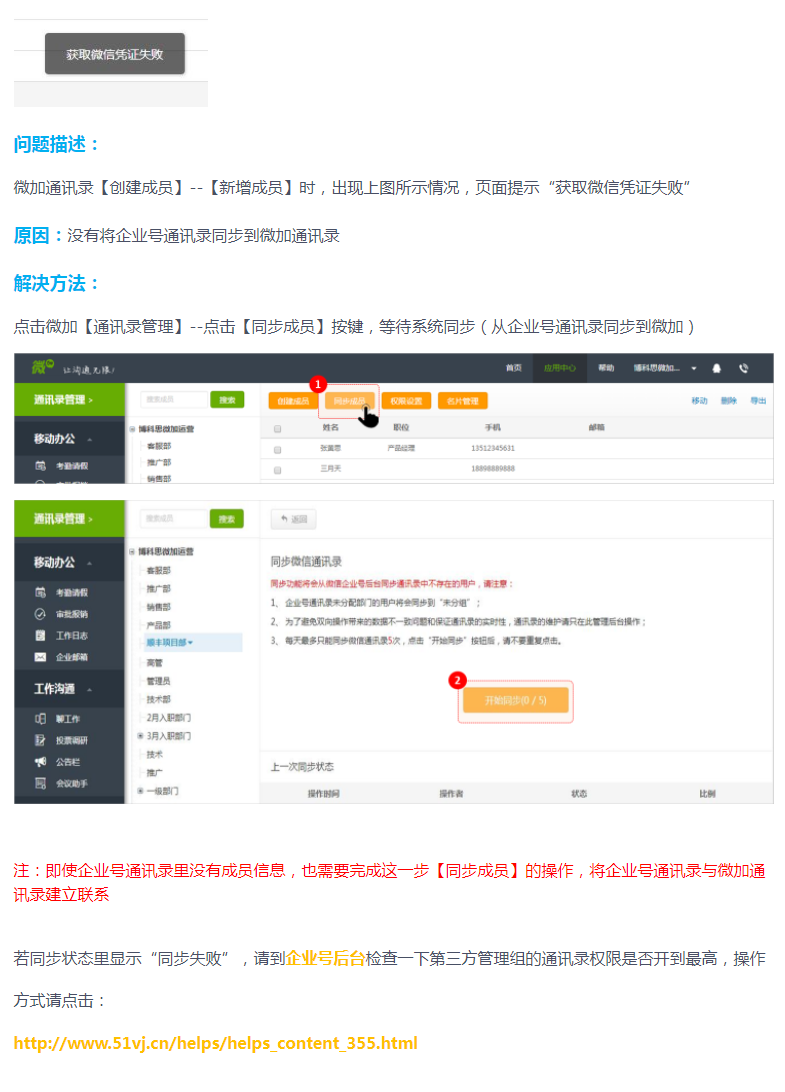Click phone number 13512345631 in the table
Screen dimensions: 785x1092
492,448
